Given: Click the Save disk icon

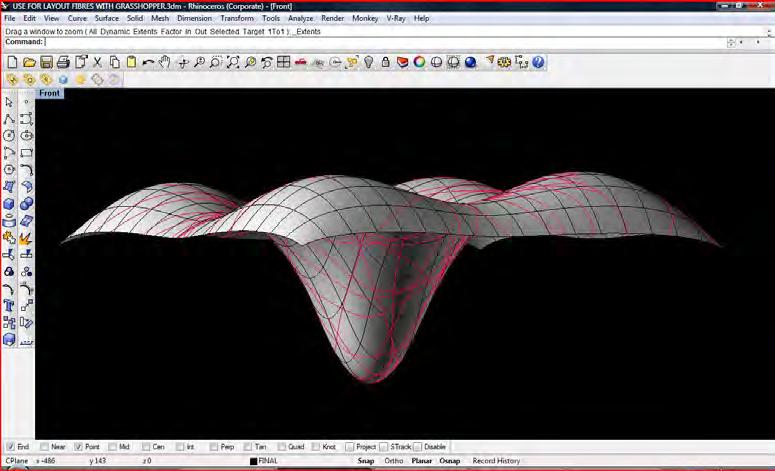Looking at the screenshot, I should tap(46, 62).
